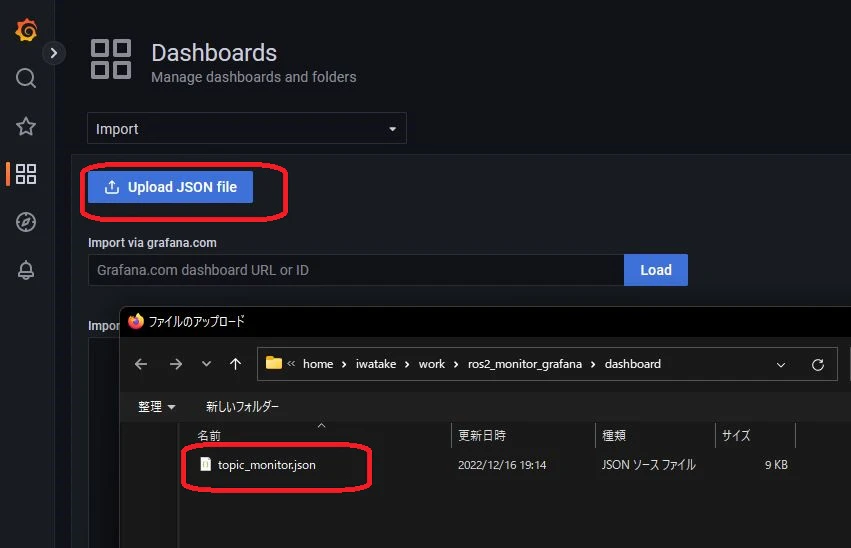
Task: Go up one folder level
Action: pyautogui.click(x=236, y=364)
